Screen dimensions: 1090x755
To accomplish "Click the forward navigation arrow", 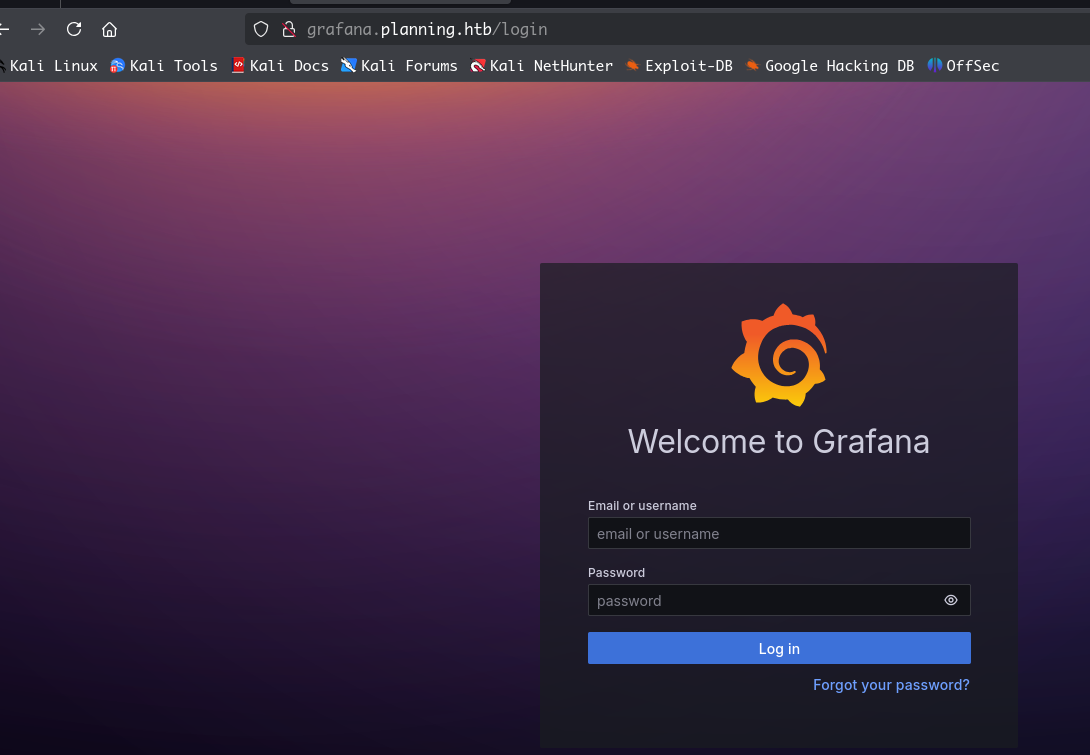I will [x=38, y=29].
